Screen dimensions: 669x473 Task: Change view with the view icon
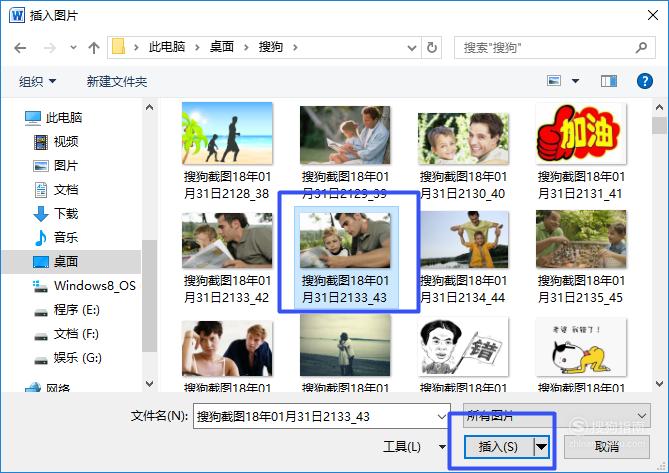554,81
